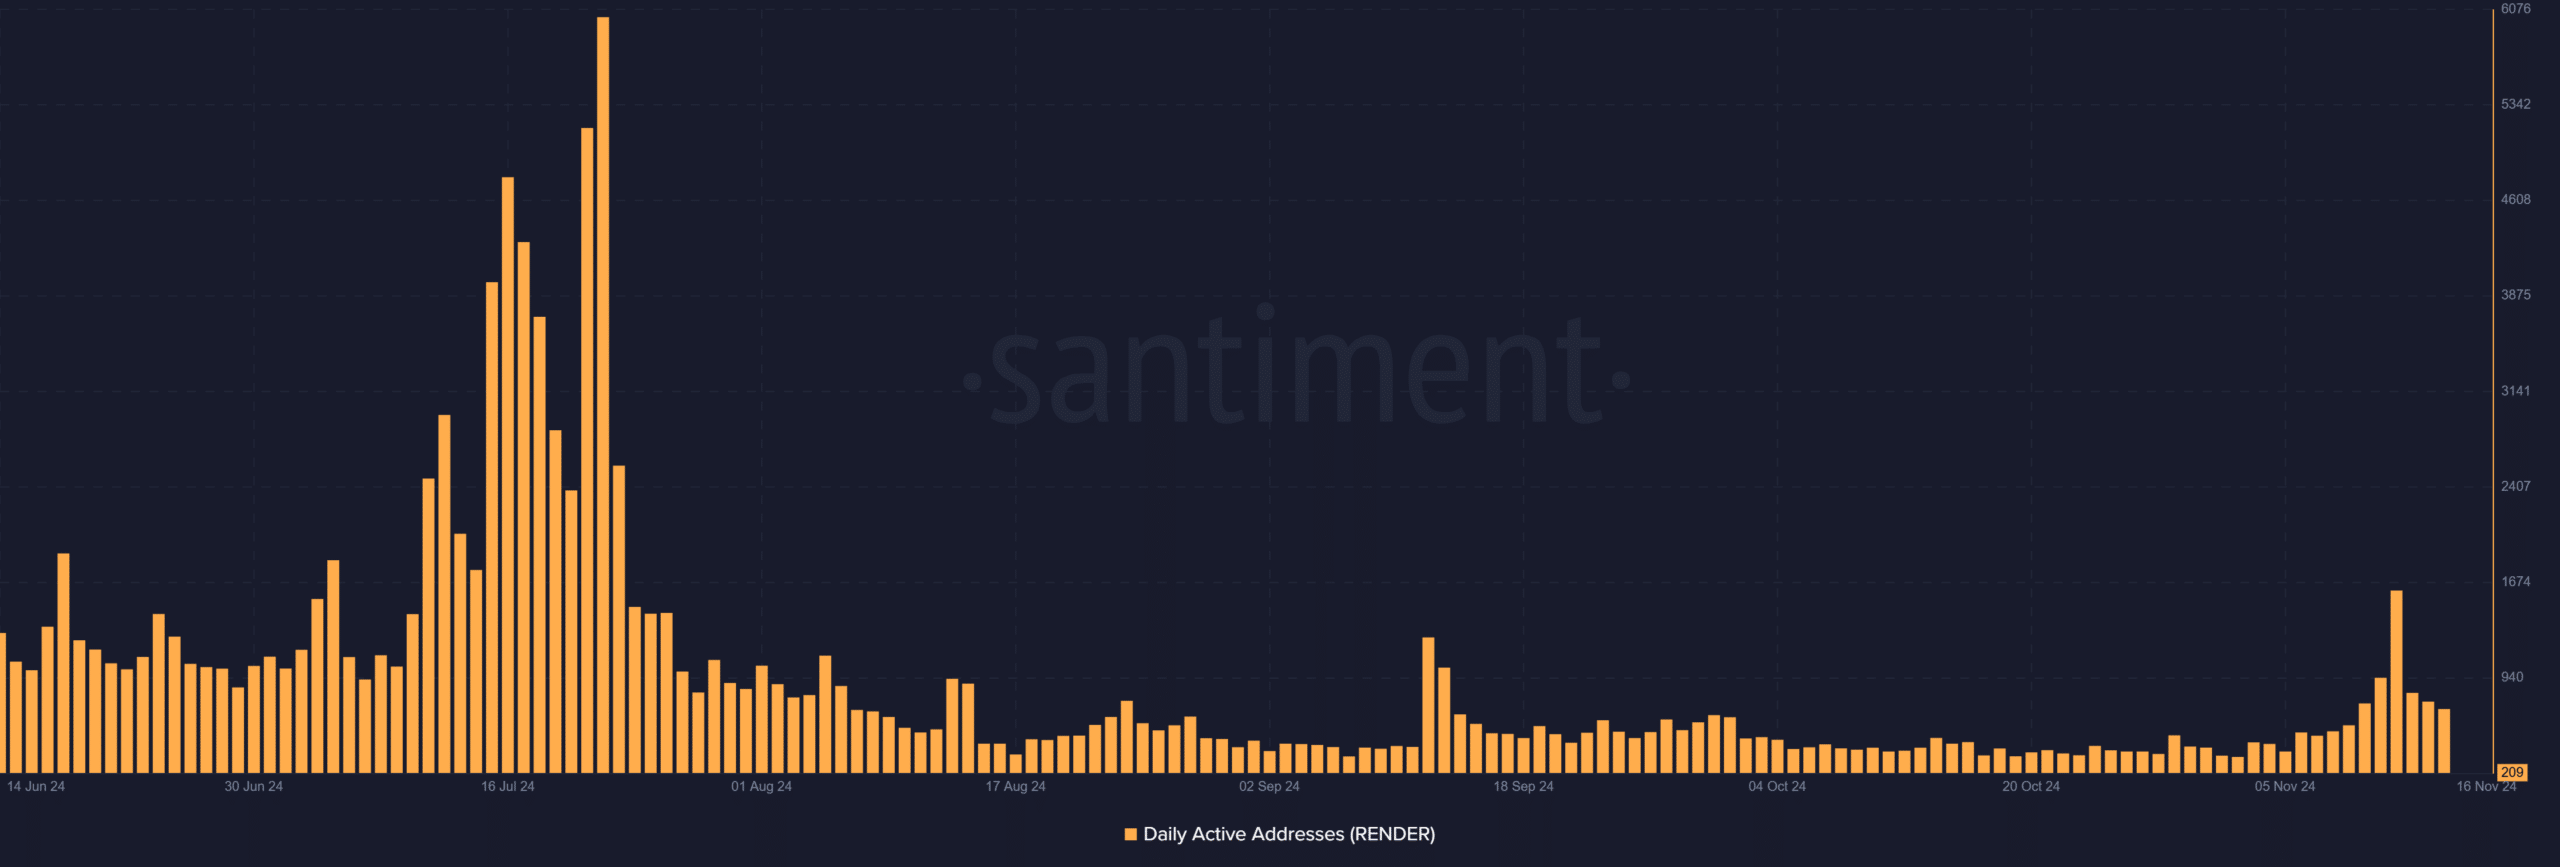Click the 1674 y-axis value
2560x867 pixels.
coord(2516,582)
